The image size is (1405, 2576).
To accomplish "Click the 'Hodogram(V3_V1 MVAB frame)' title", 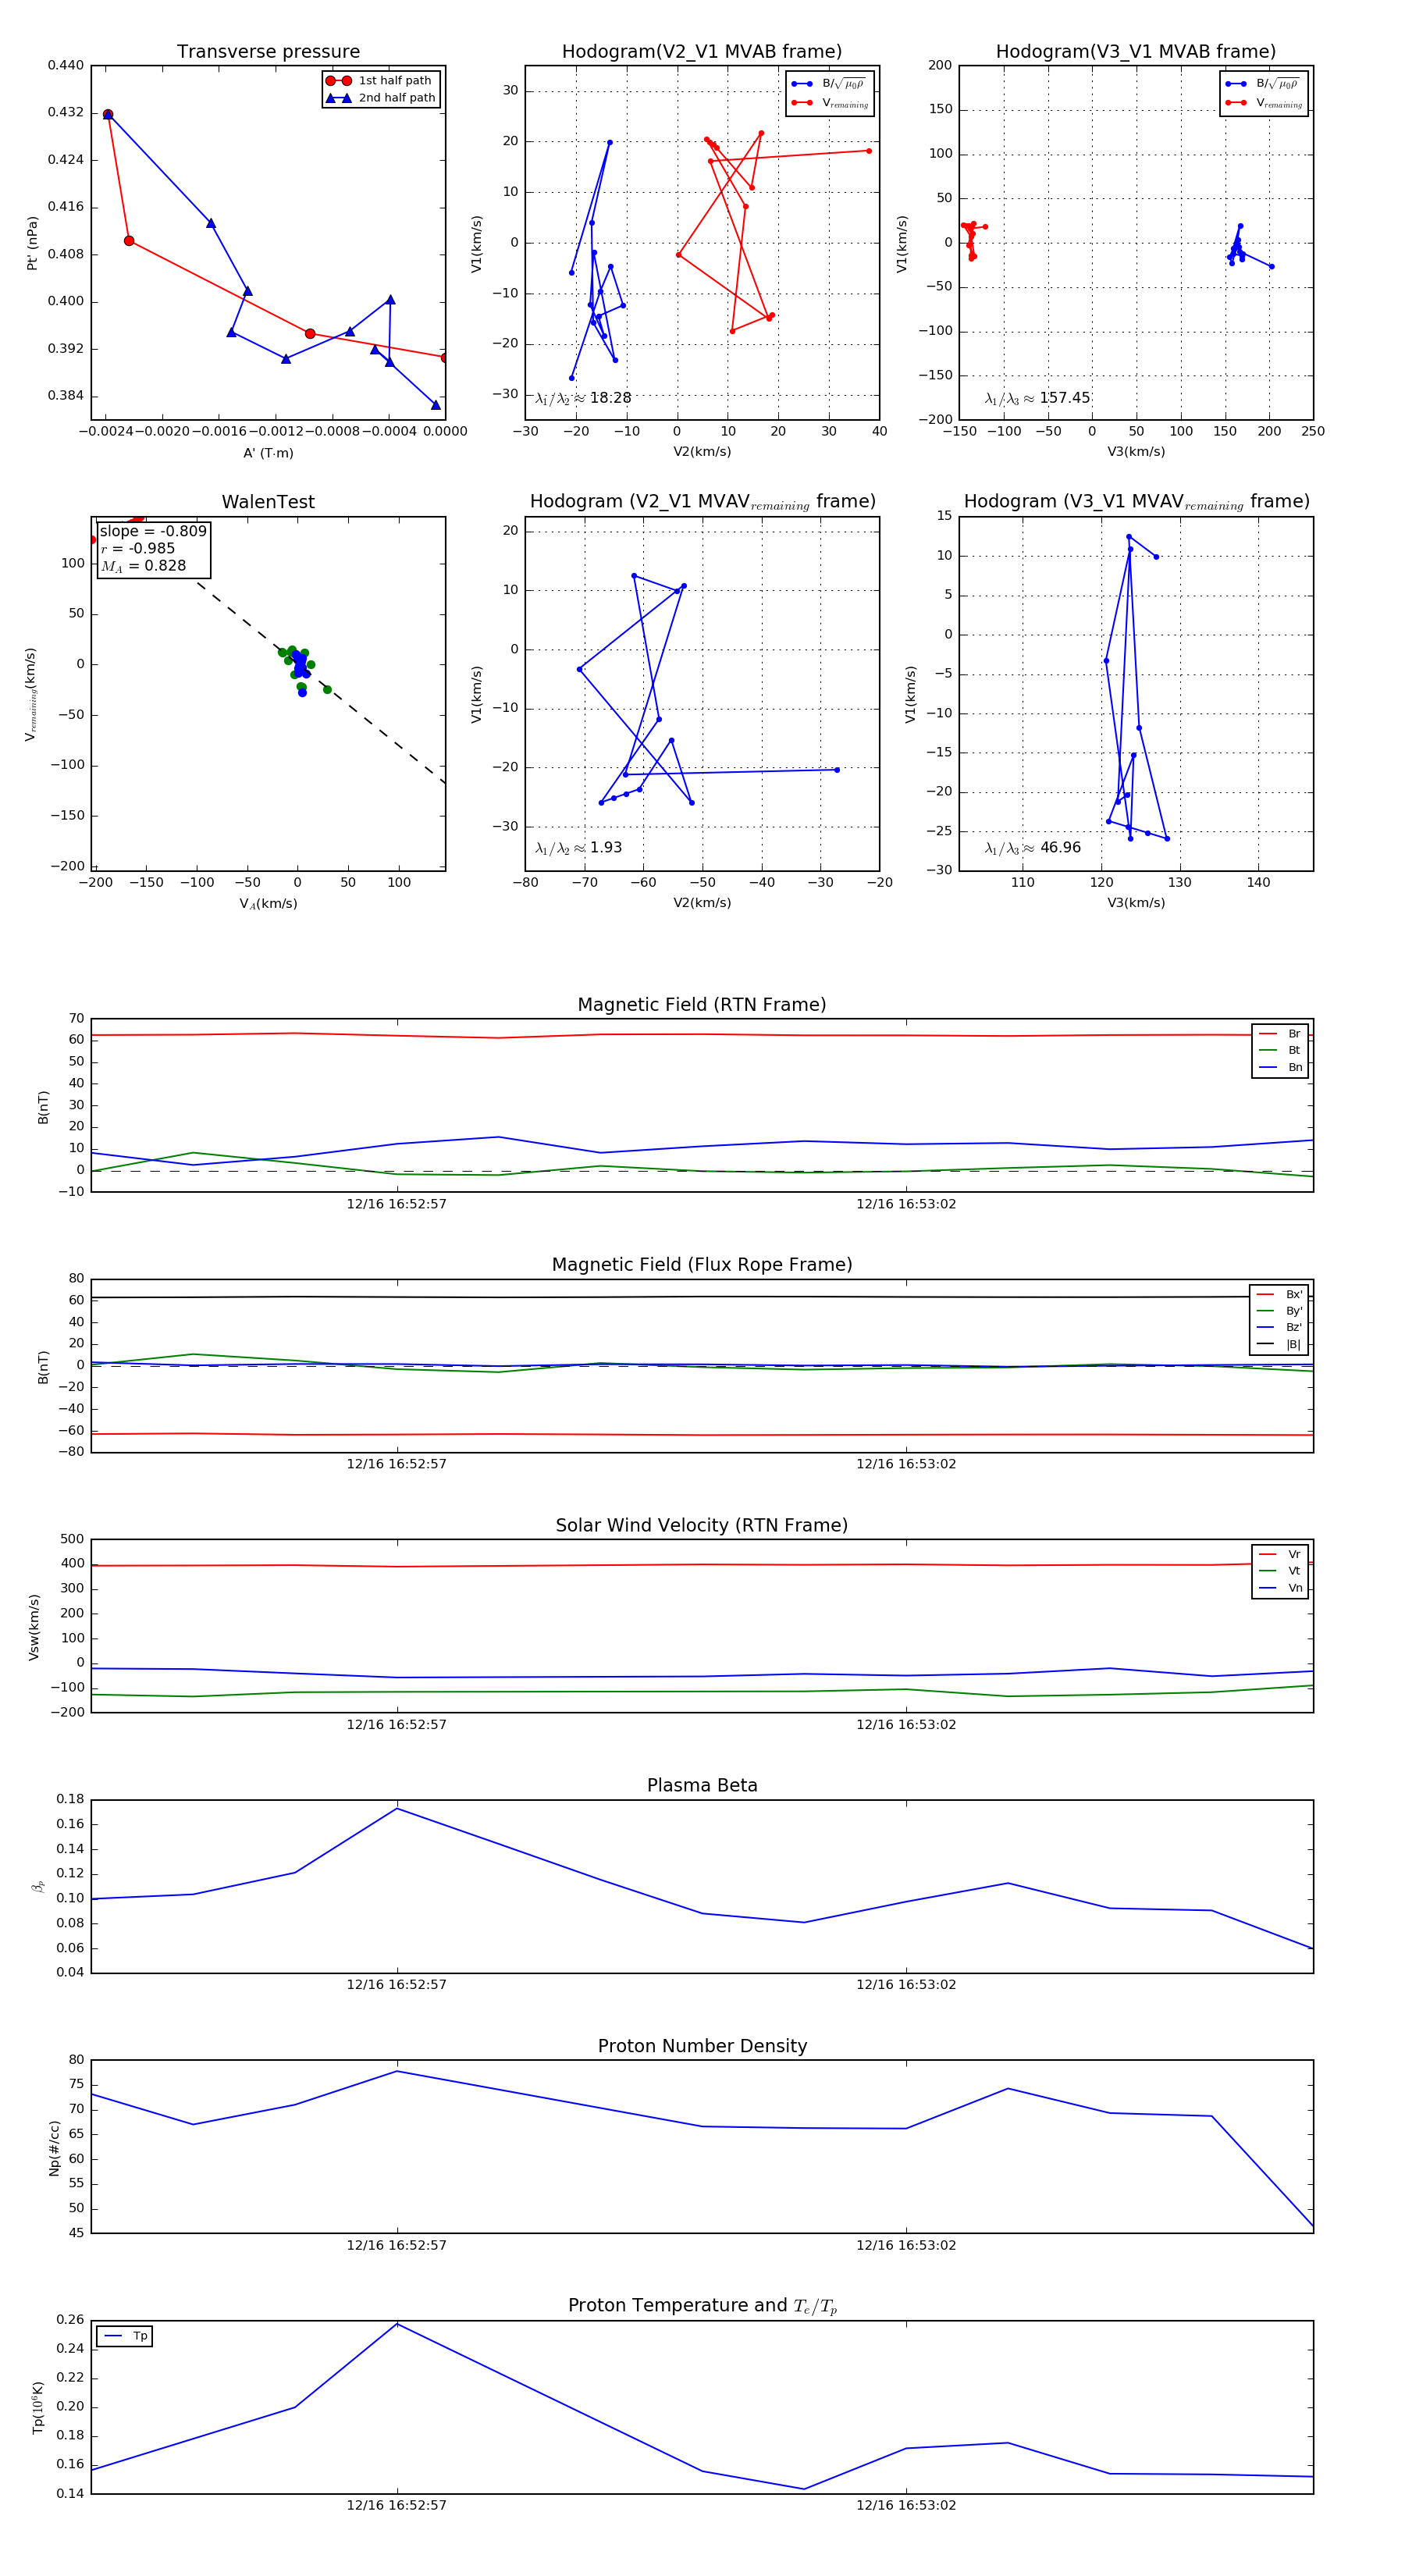I will click(1136, 52).
